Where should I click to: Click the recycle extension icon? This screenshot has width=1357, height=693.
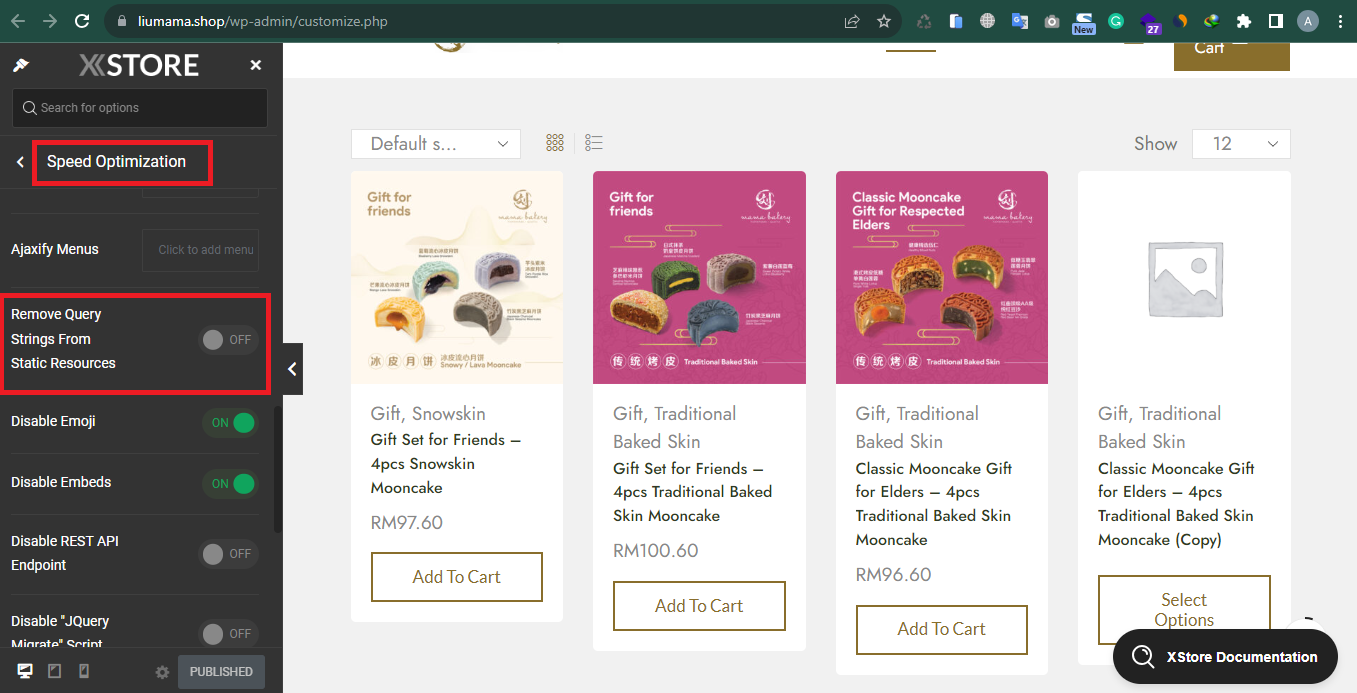tap(925, 21)
